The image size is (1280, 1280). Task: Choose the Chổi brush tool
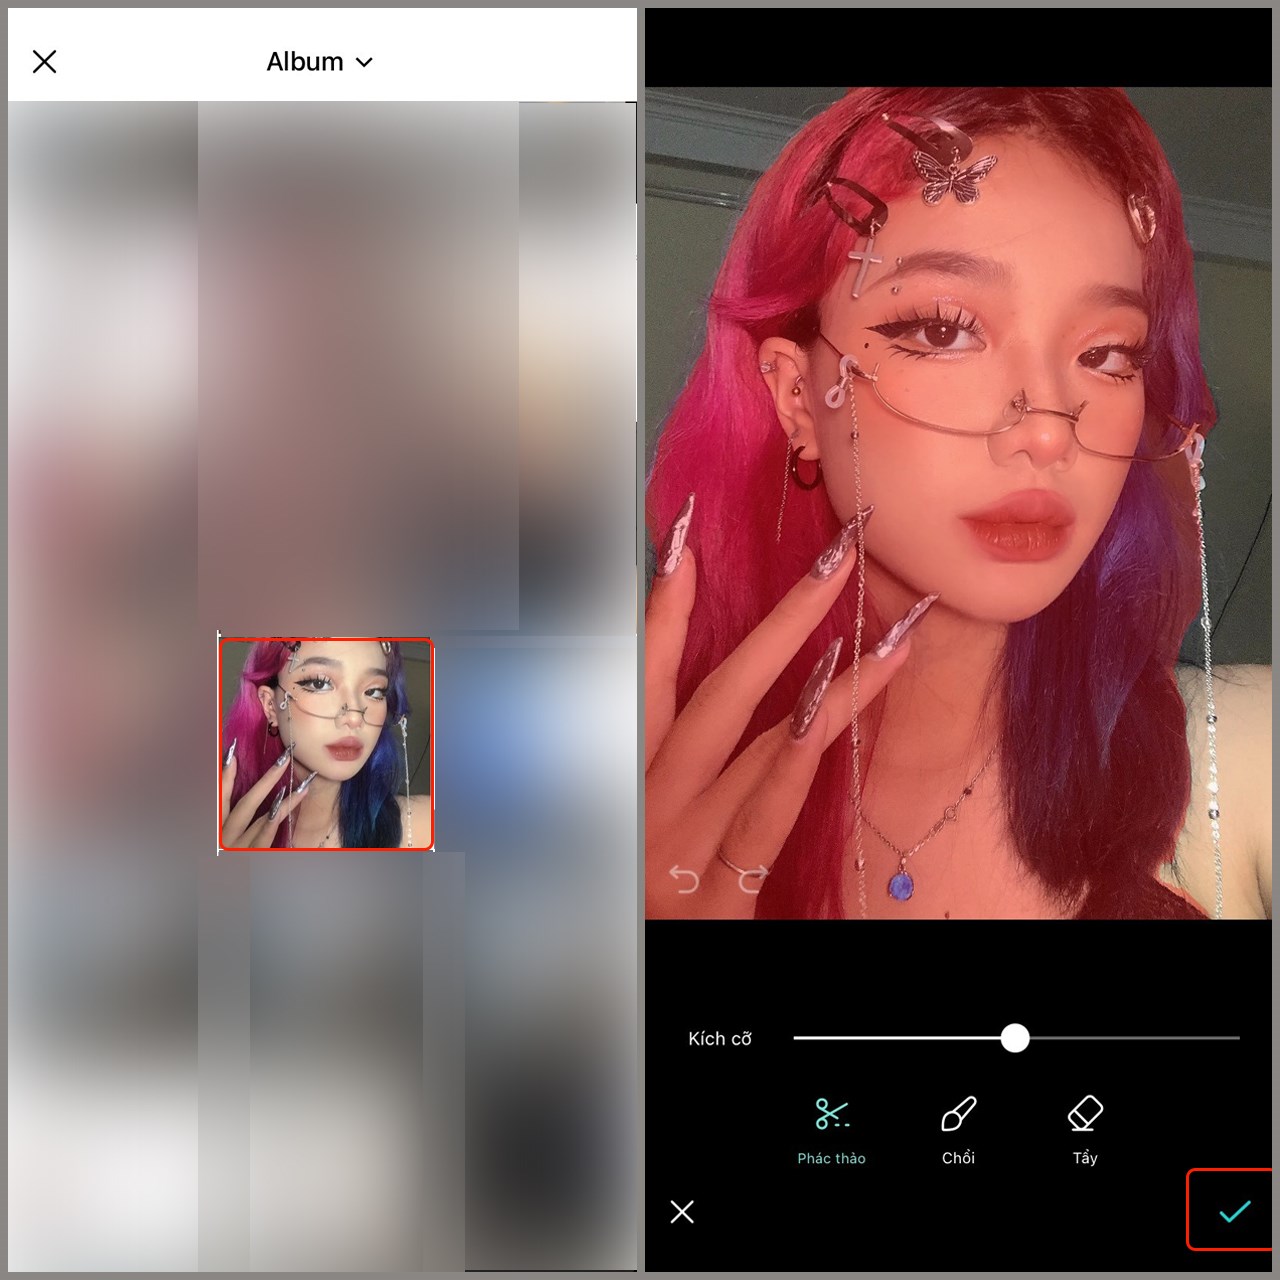[x=958, y=1131]
